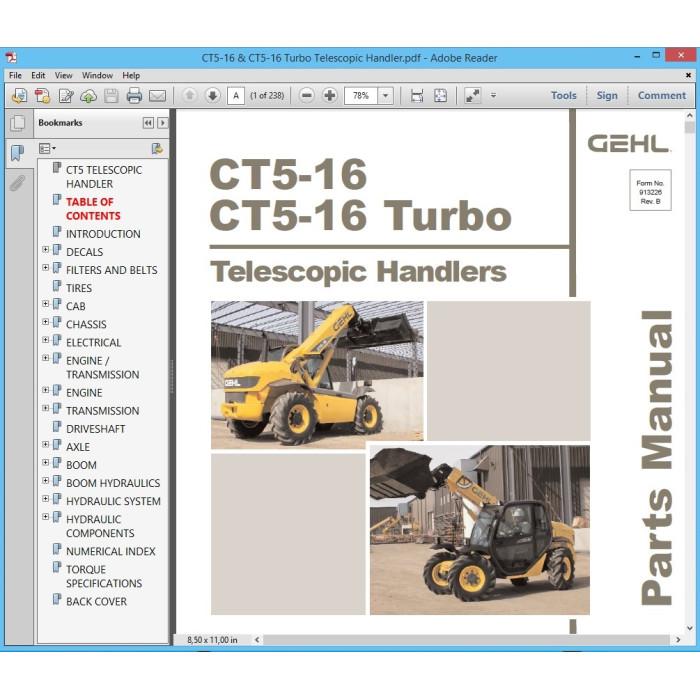The image size is (700, 700).
Task: Click the zoom percentage field showing 78%
Action: click(361, 96)
